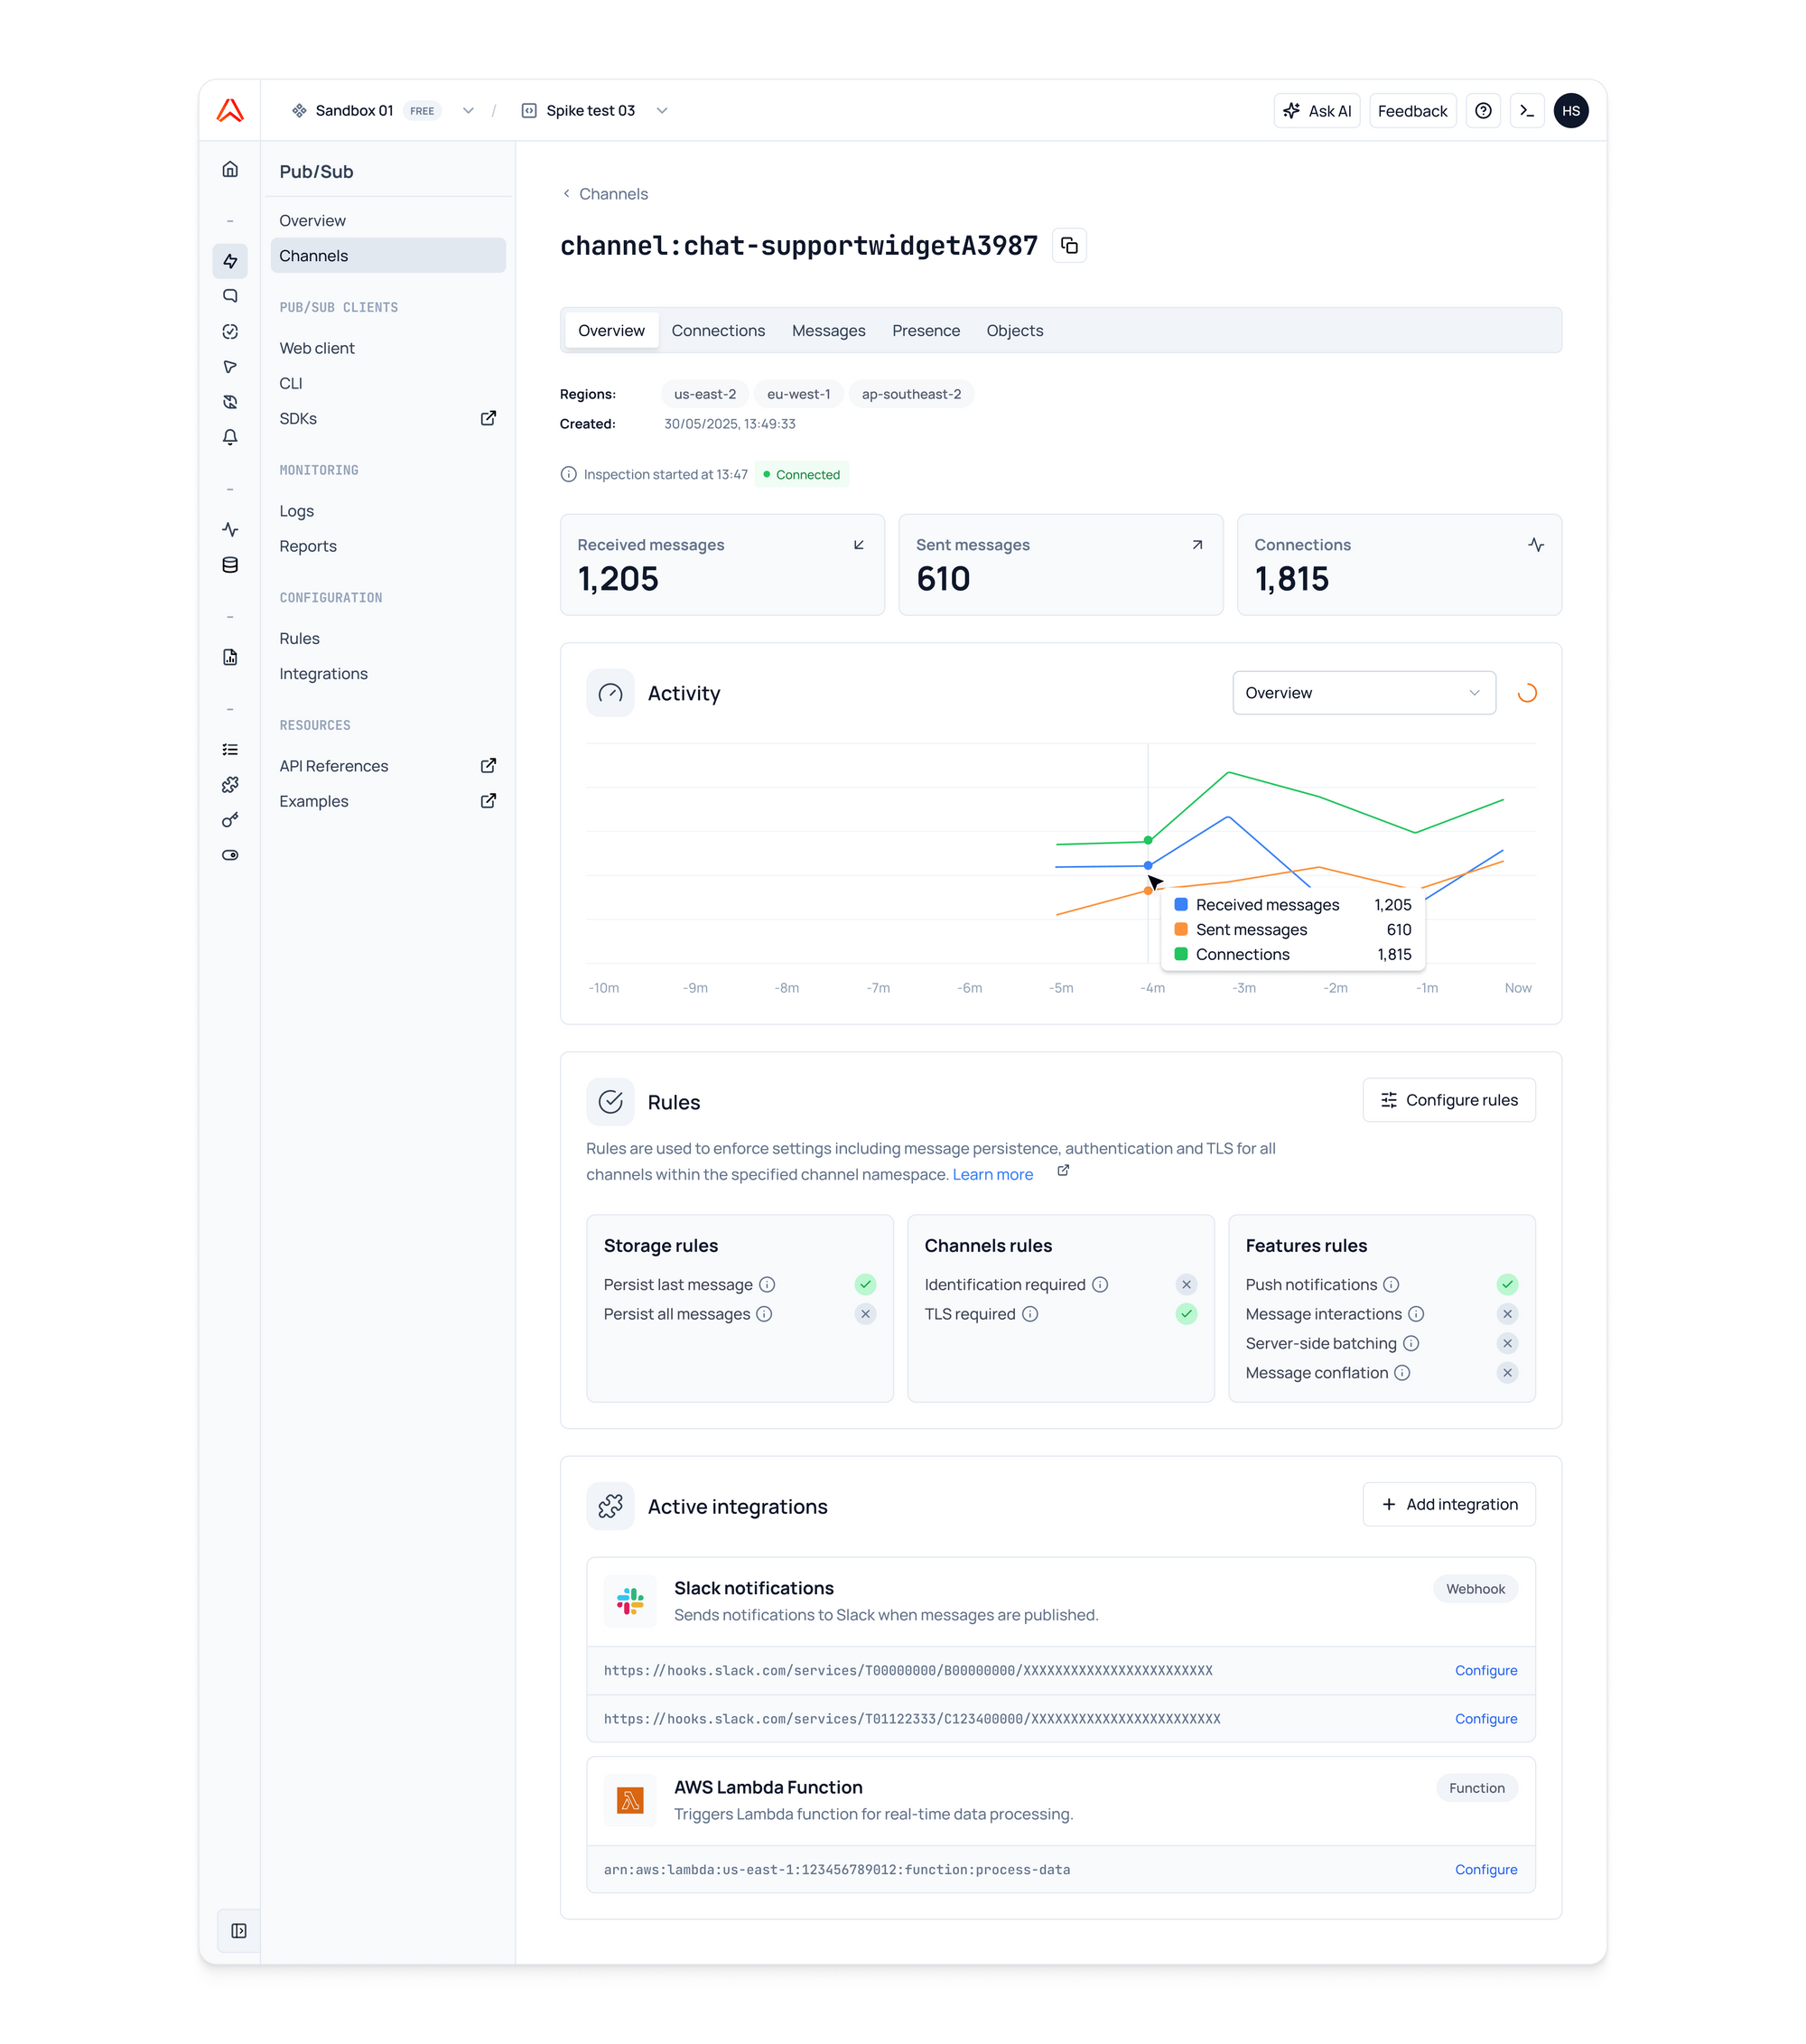1806x2044 pixels.
Task: Copy the channel name to clipboard
Action: pyautogui.click(x=1069, y=245)
